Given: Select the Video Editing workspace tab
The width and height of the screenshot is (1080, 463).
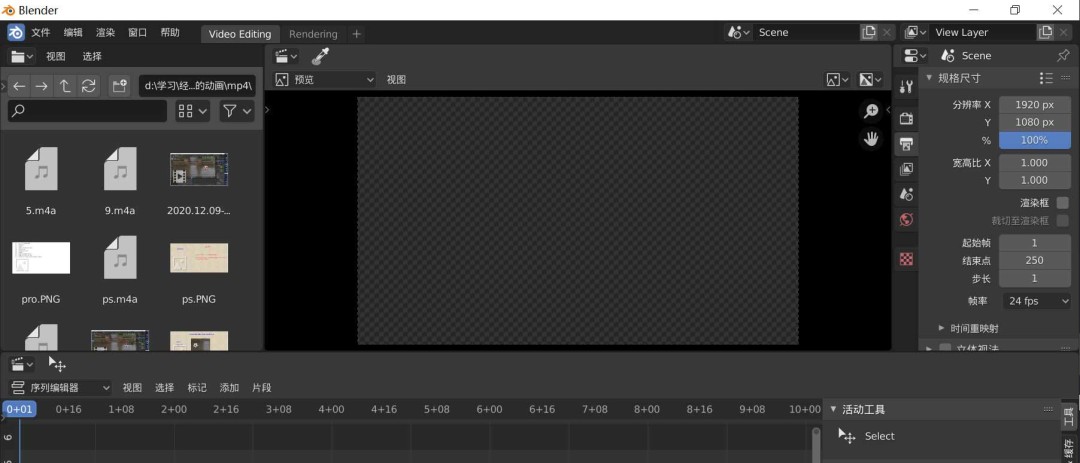Looking at the screenshot, I should click(240, 34).
